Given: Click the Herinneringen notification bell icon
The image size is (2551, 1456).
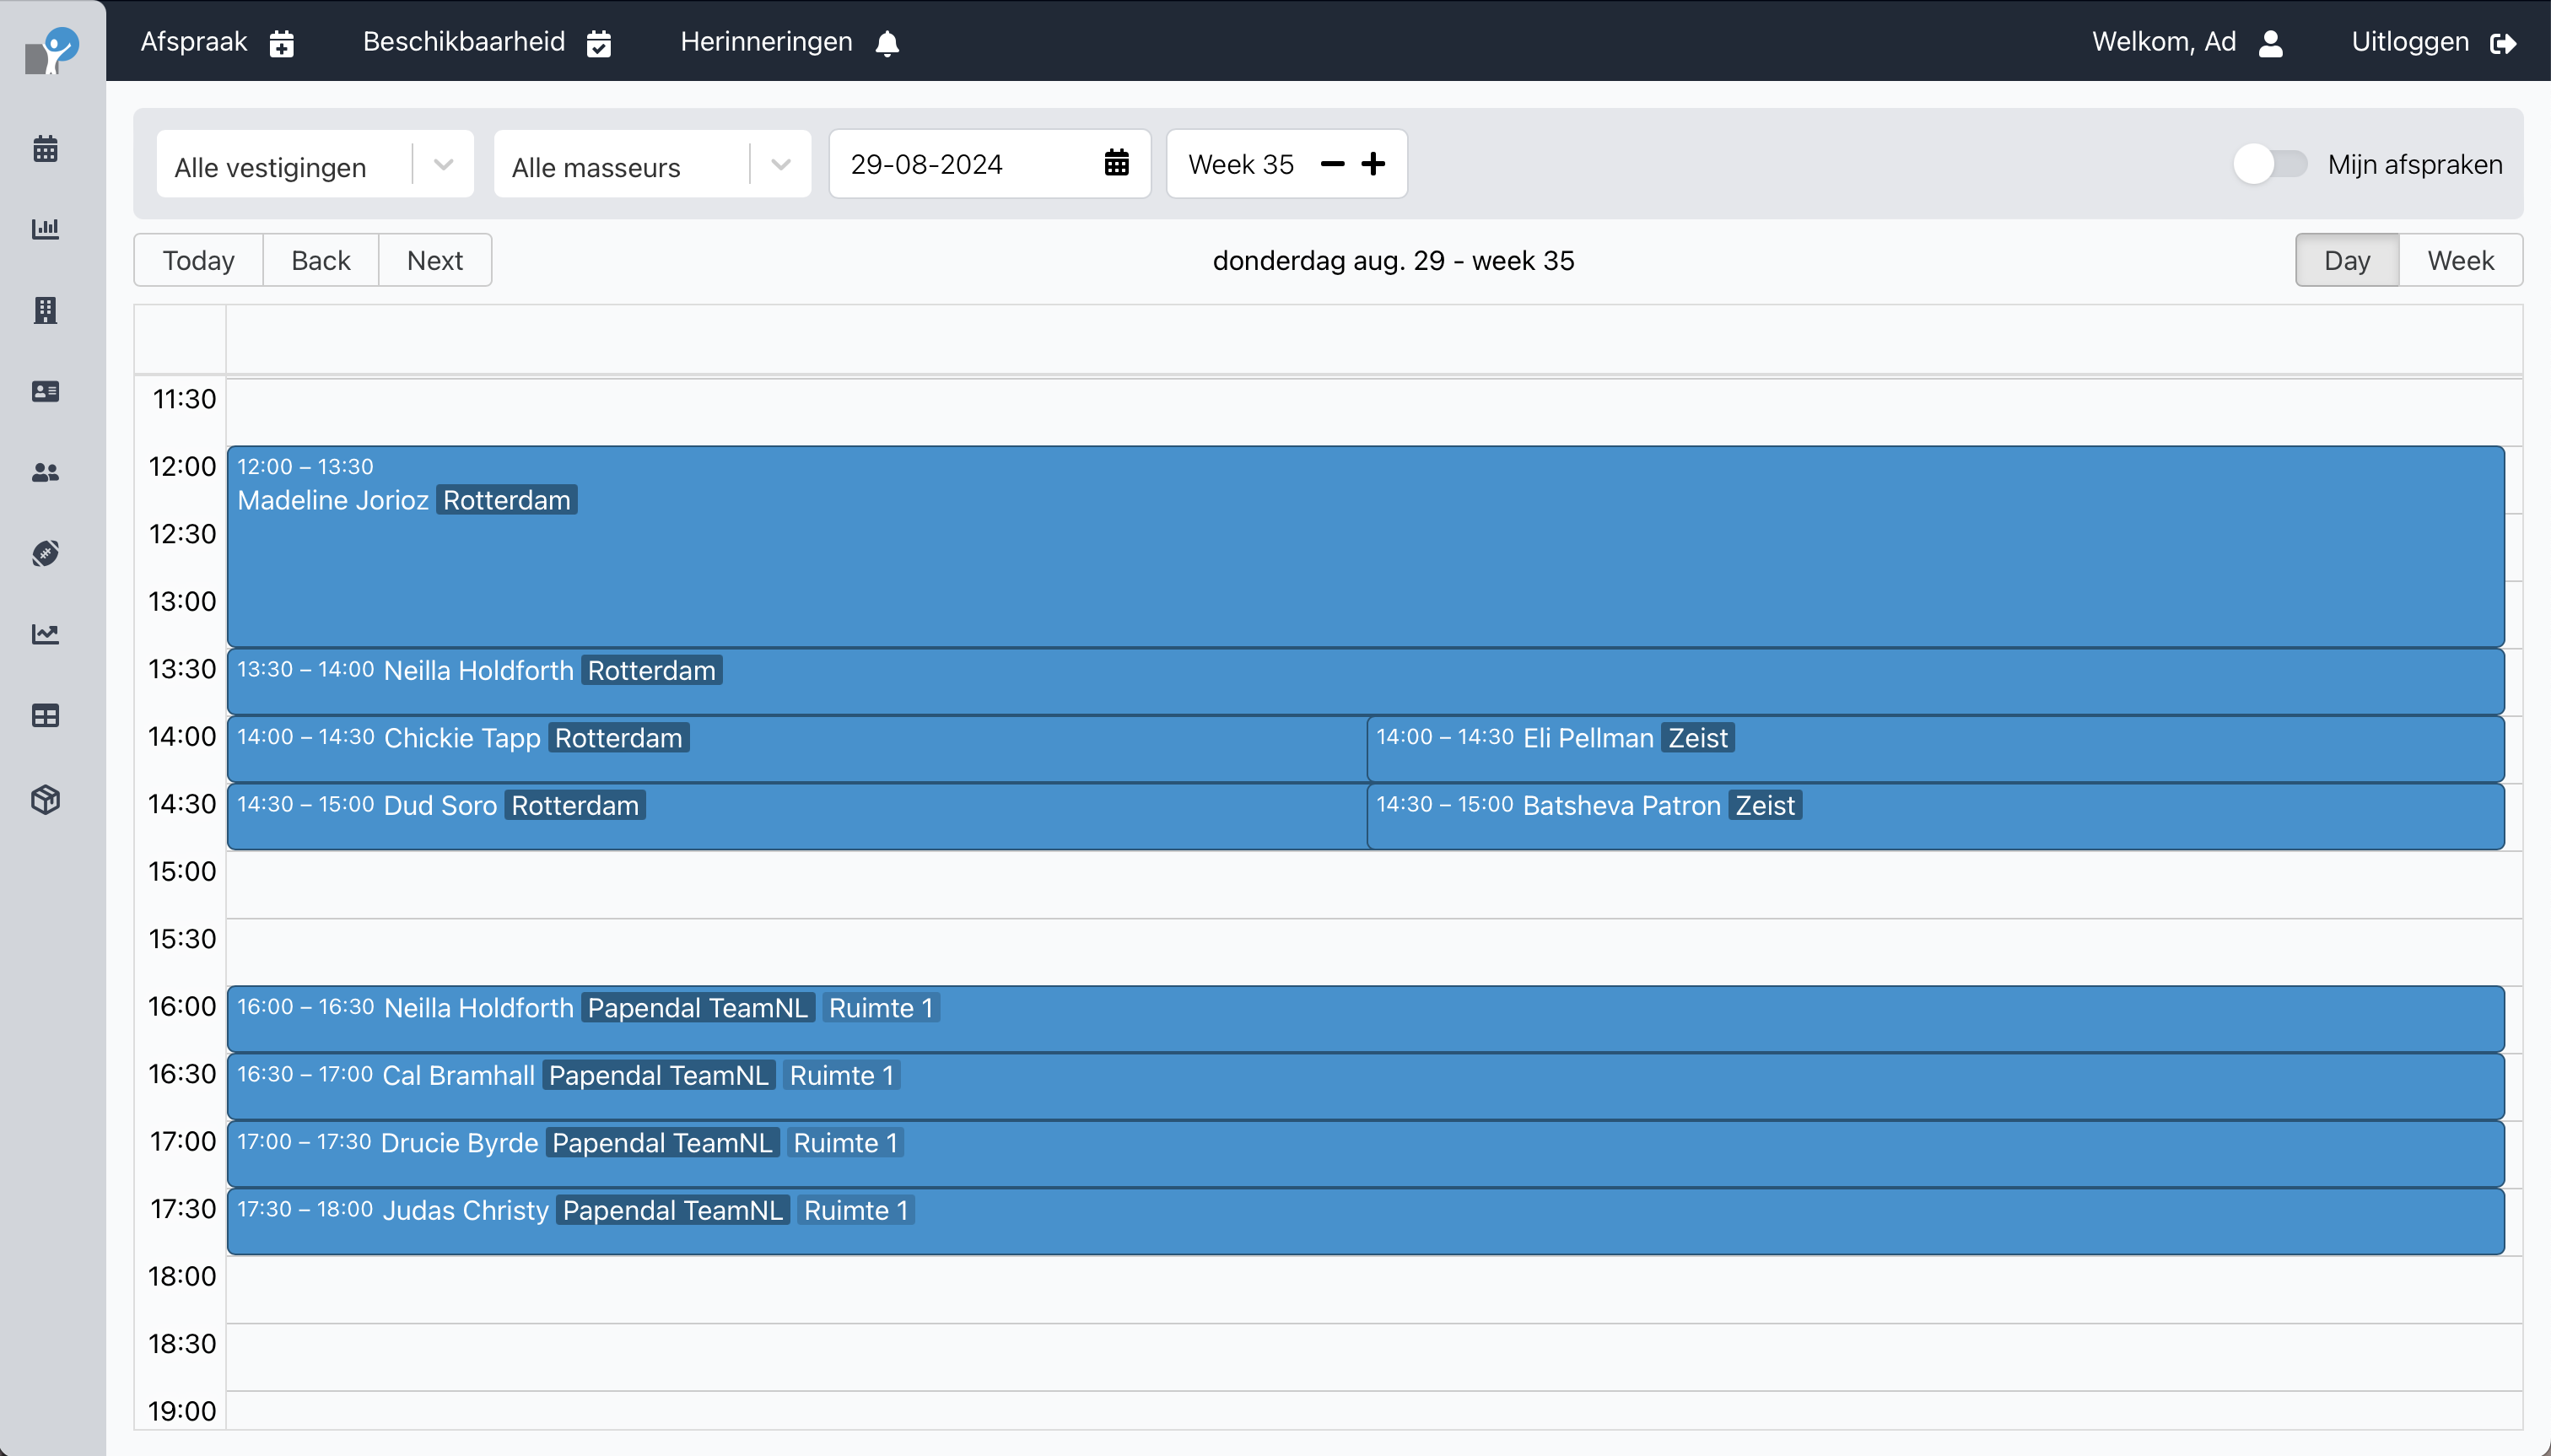Looking at the screenshot, I should pyautogui.click(x=886, y=42).
